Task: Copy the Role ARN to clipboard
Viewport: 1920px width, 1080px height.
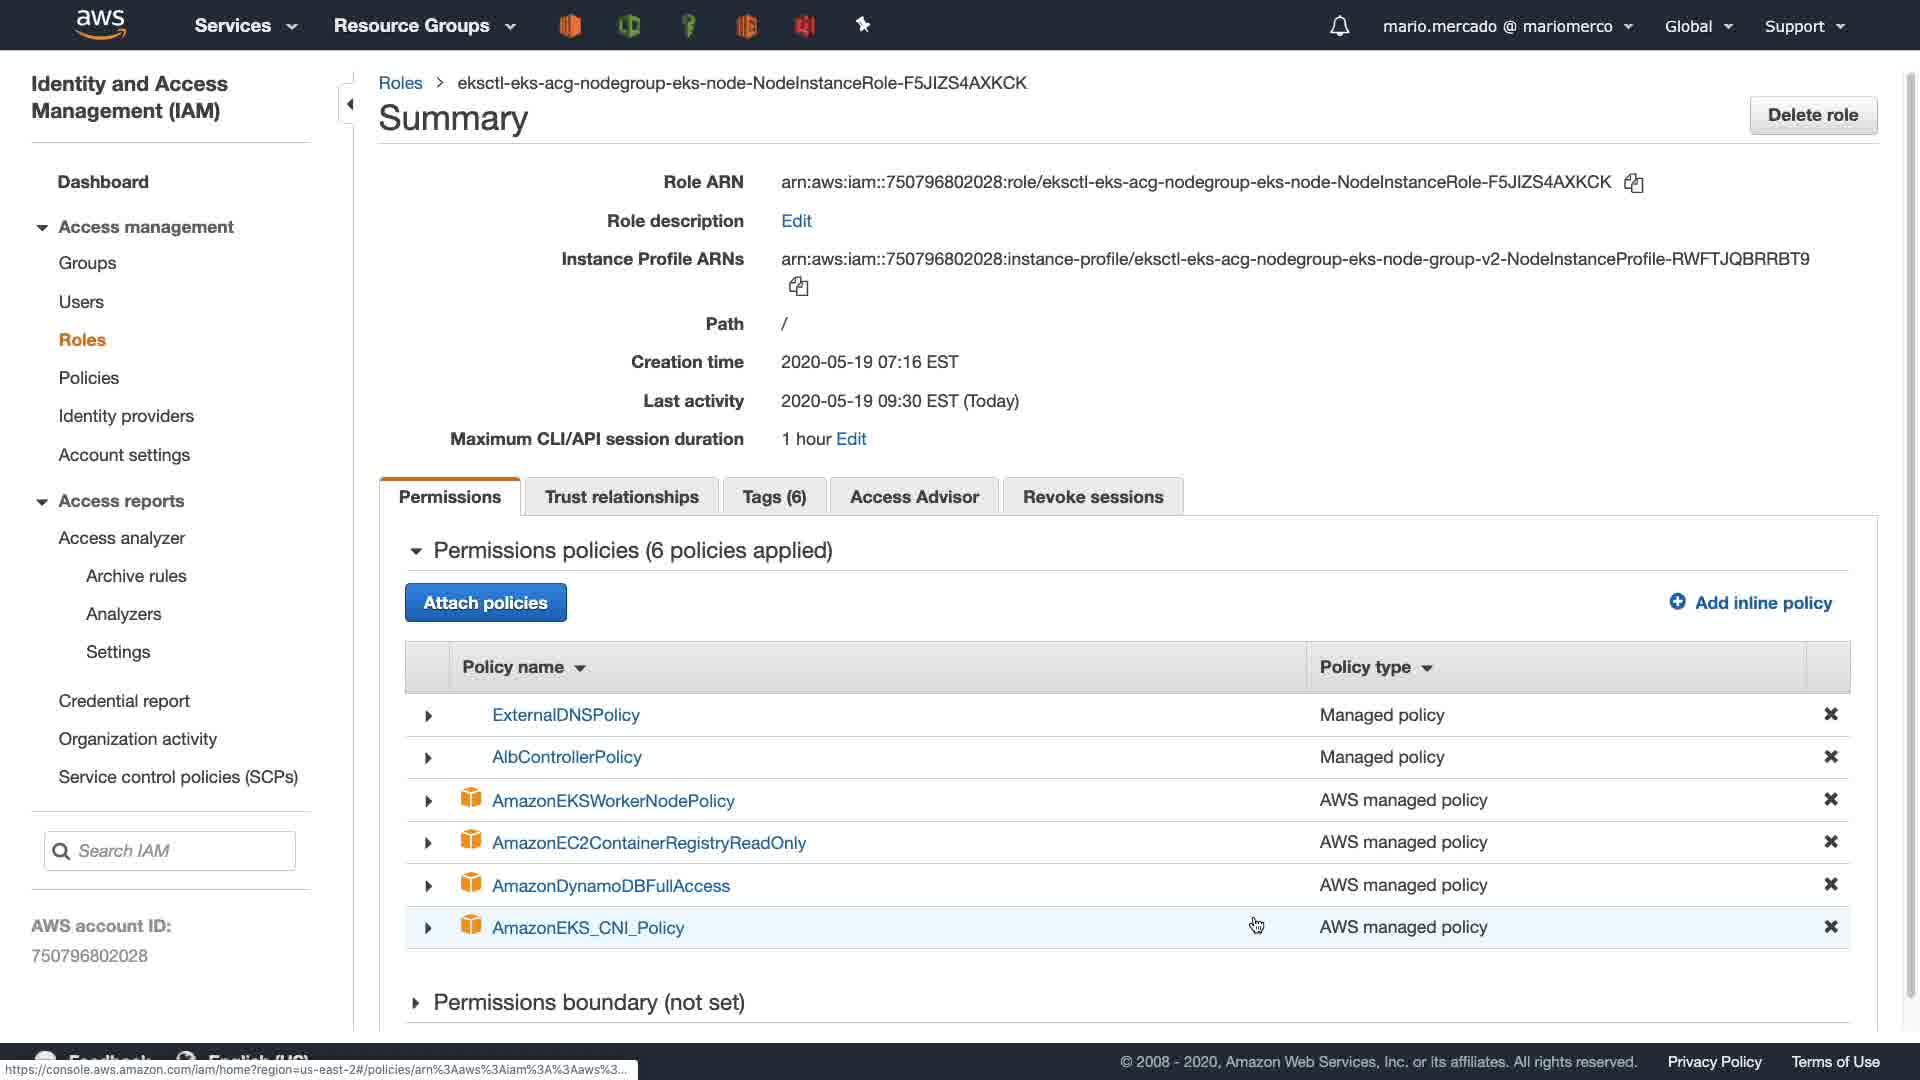Action: pos(1633,183)
